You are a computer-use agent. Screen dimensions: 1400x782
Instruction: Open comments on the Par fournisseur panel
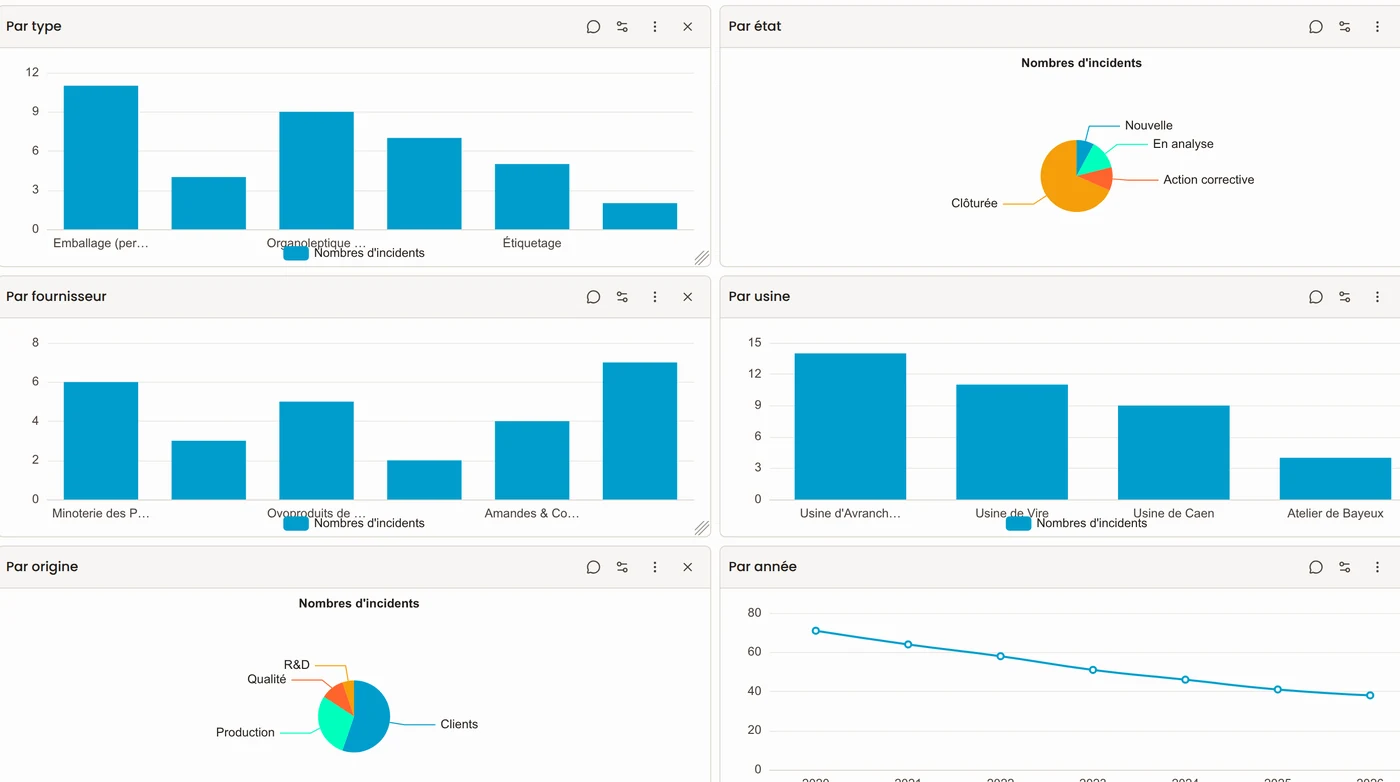pos(593,297)
